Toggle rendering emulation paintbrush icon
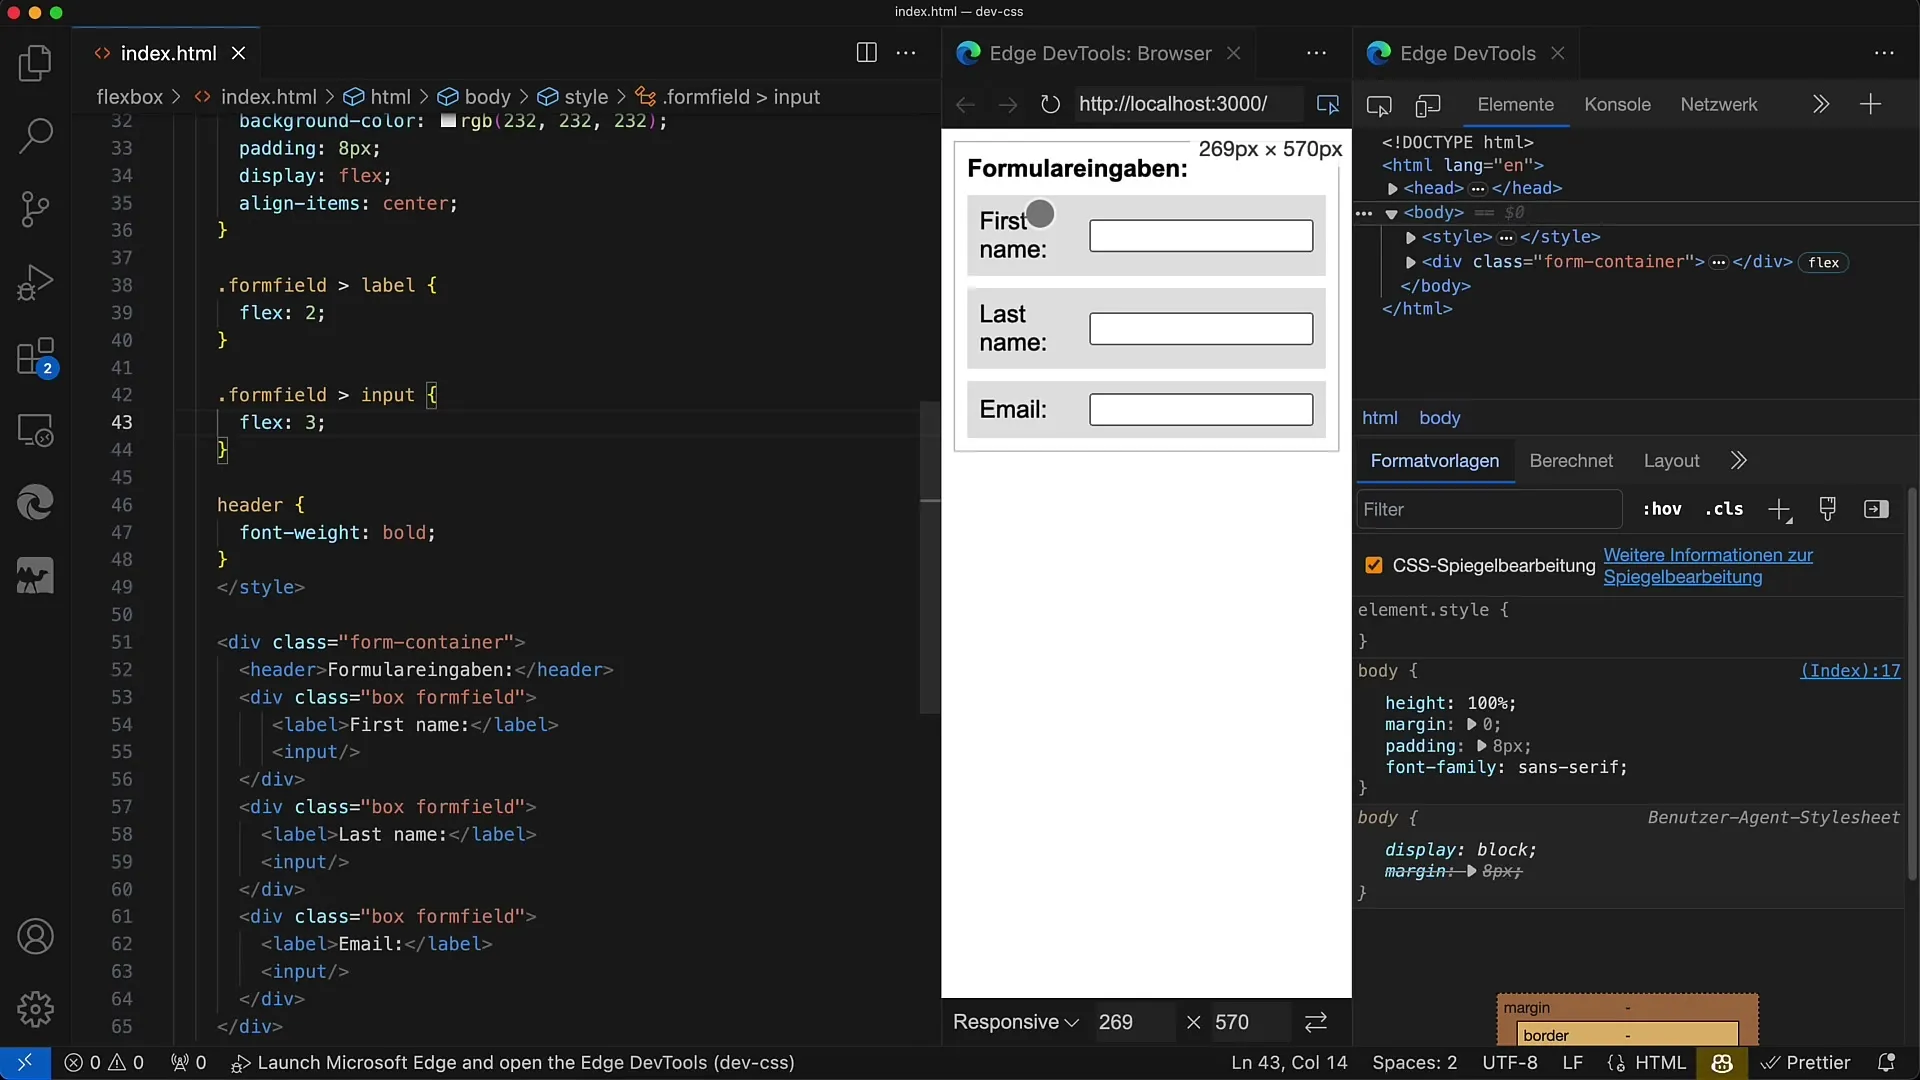This screenshot has height=1080, width=1920. coord(1828,509)
